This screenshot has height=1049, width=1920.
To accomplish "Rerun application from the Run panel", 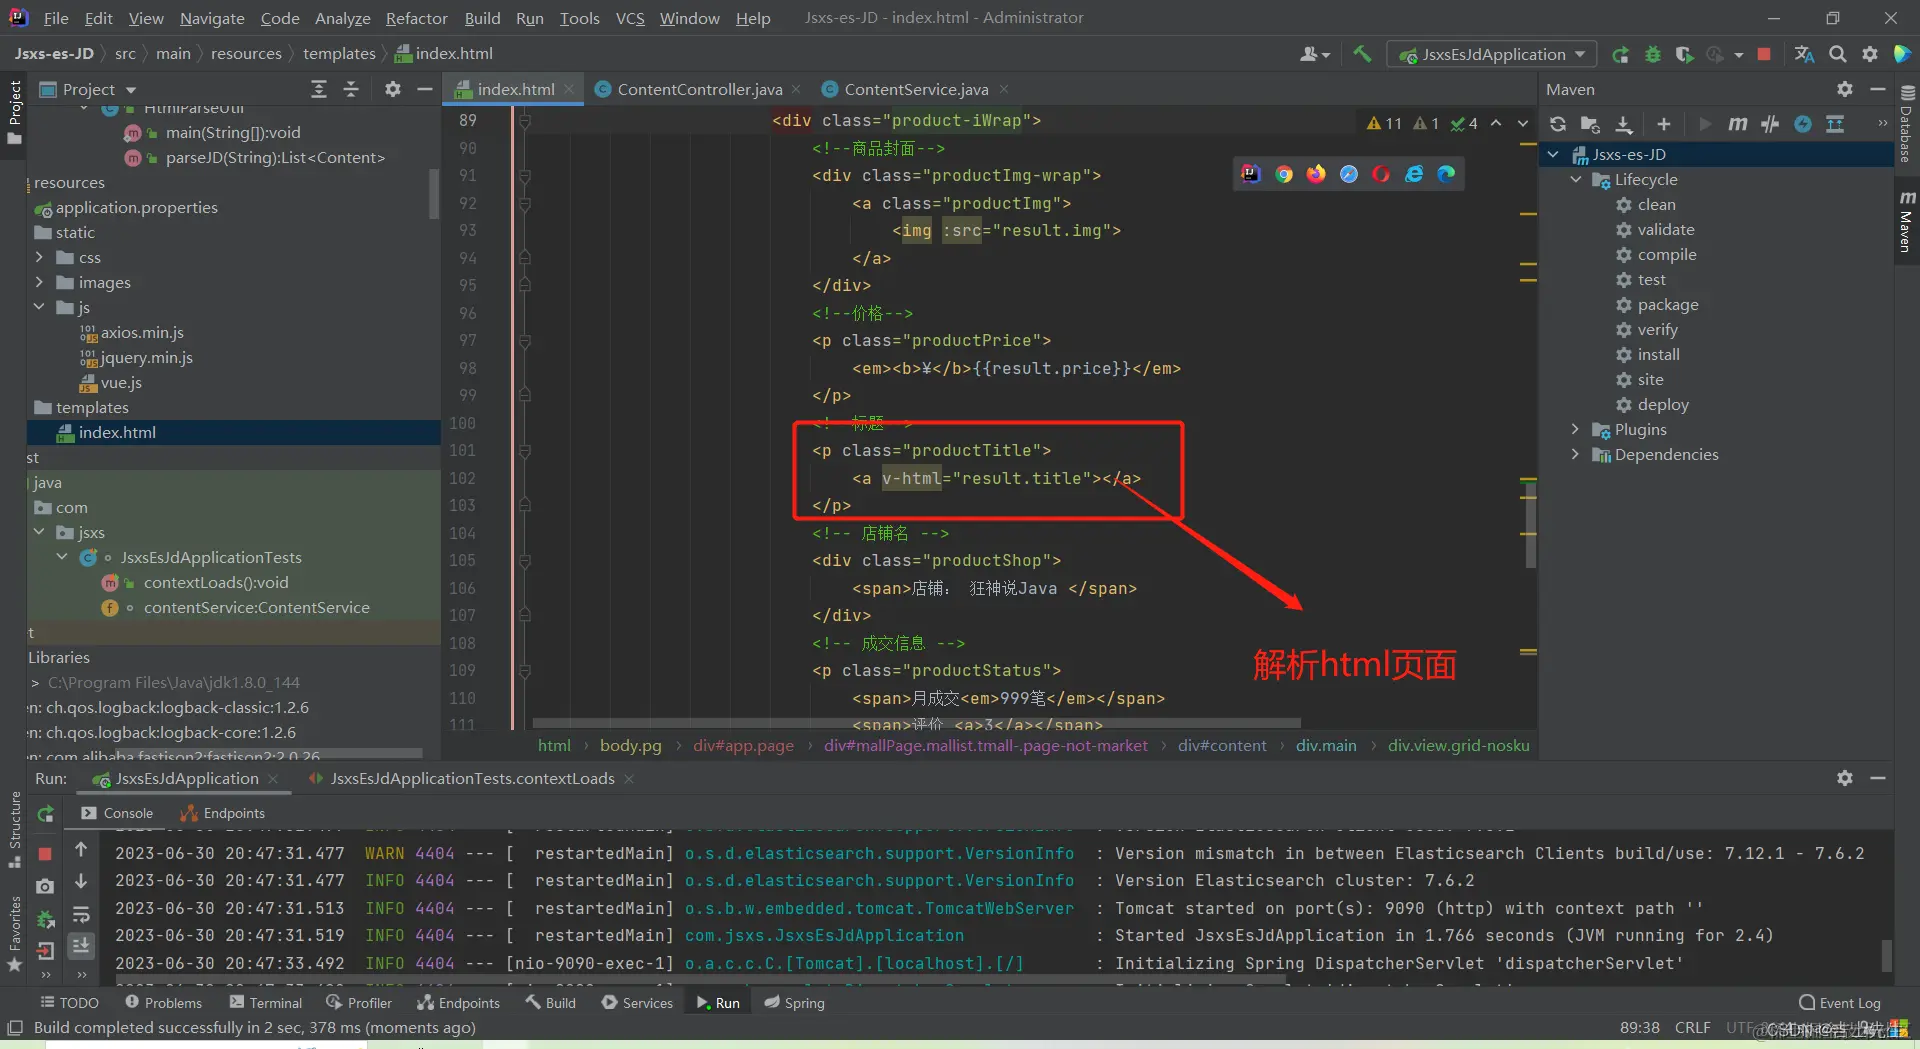I will pyautogui.click(x=45, y=814).
